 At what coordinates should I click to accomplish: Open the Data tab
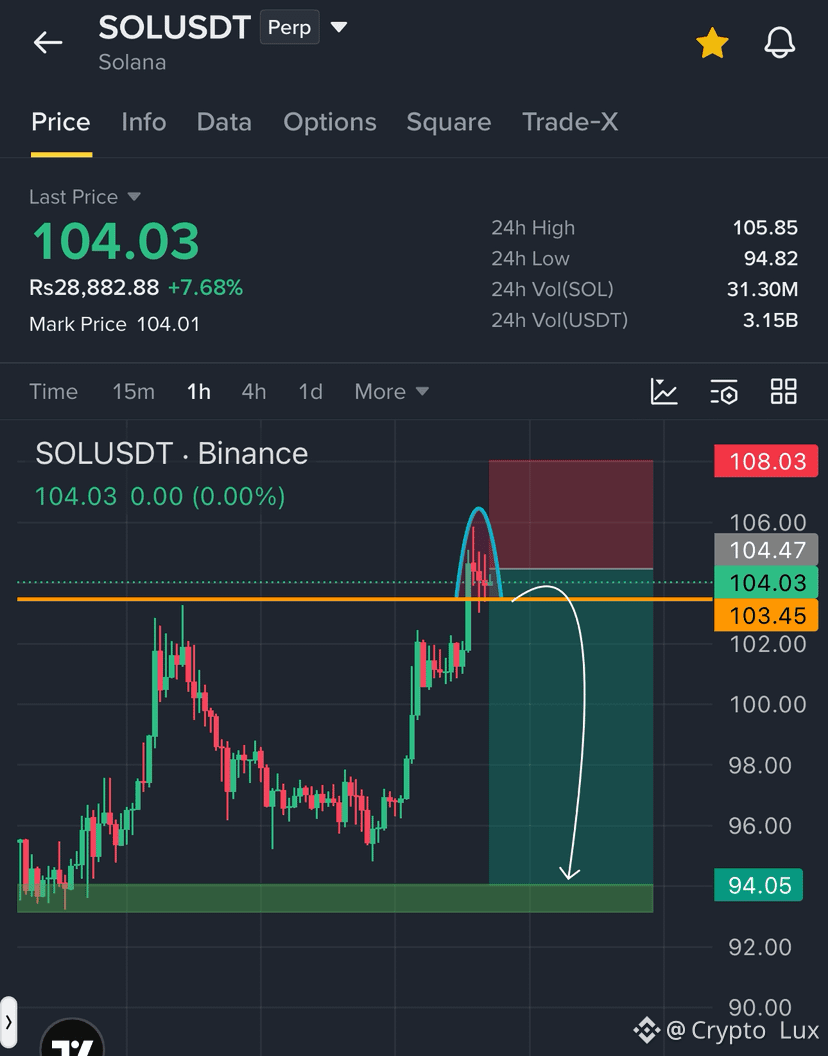pos(224,122)
